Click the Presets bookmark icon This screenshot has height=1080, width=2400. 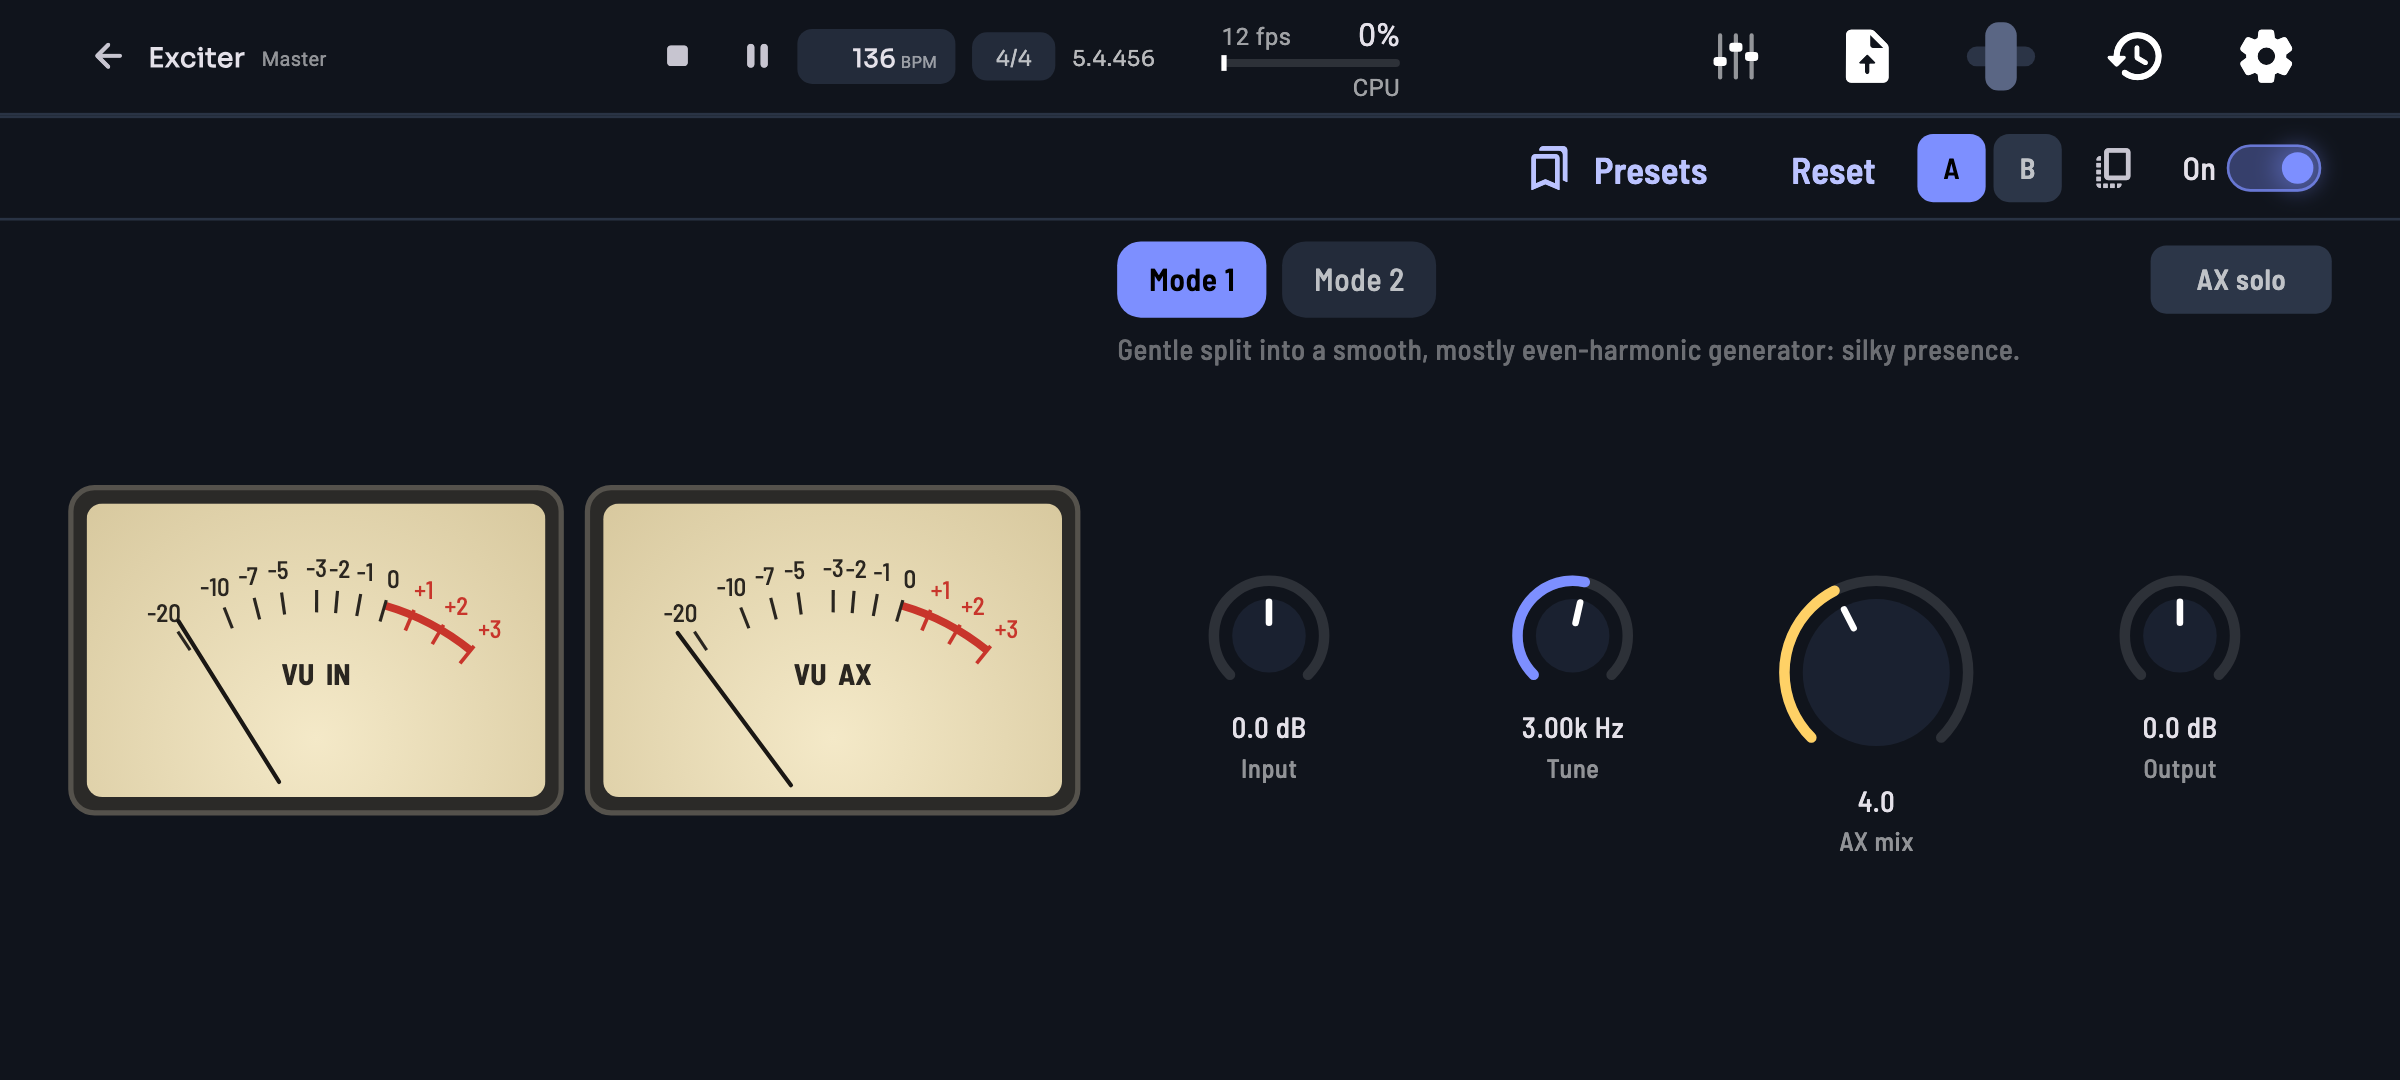[1549, 169]
